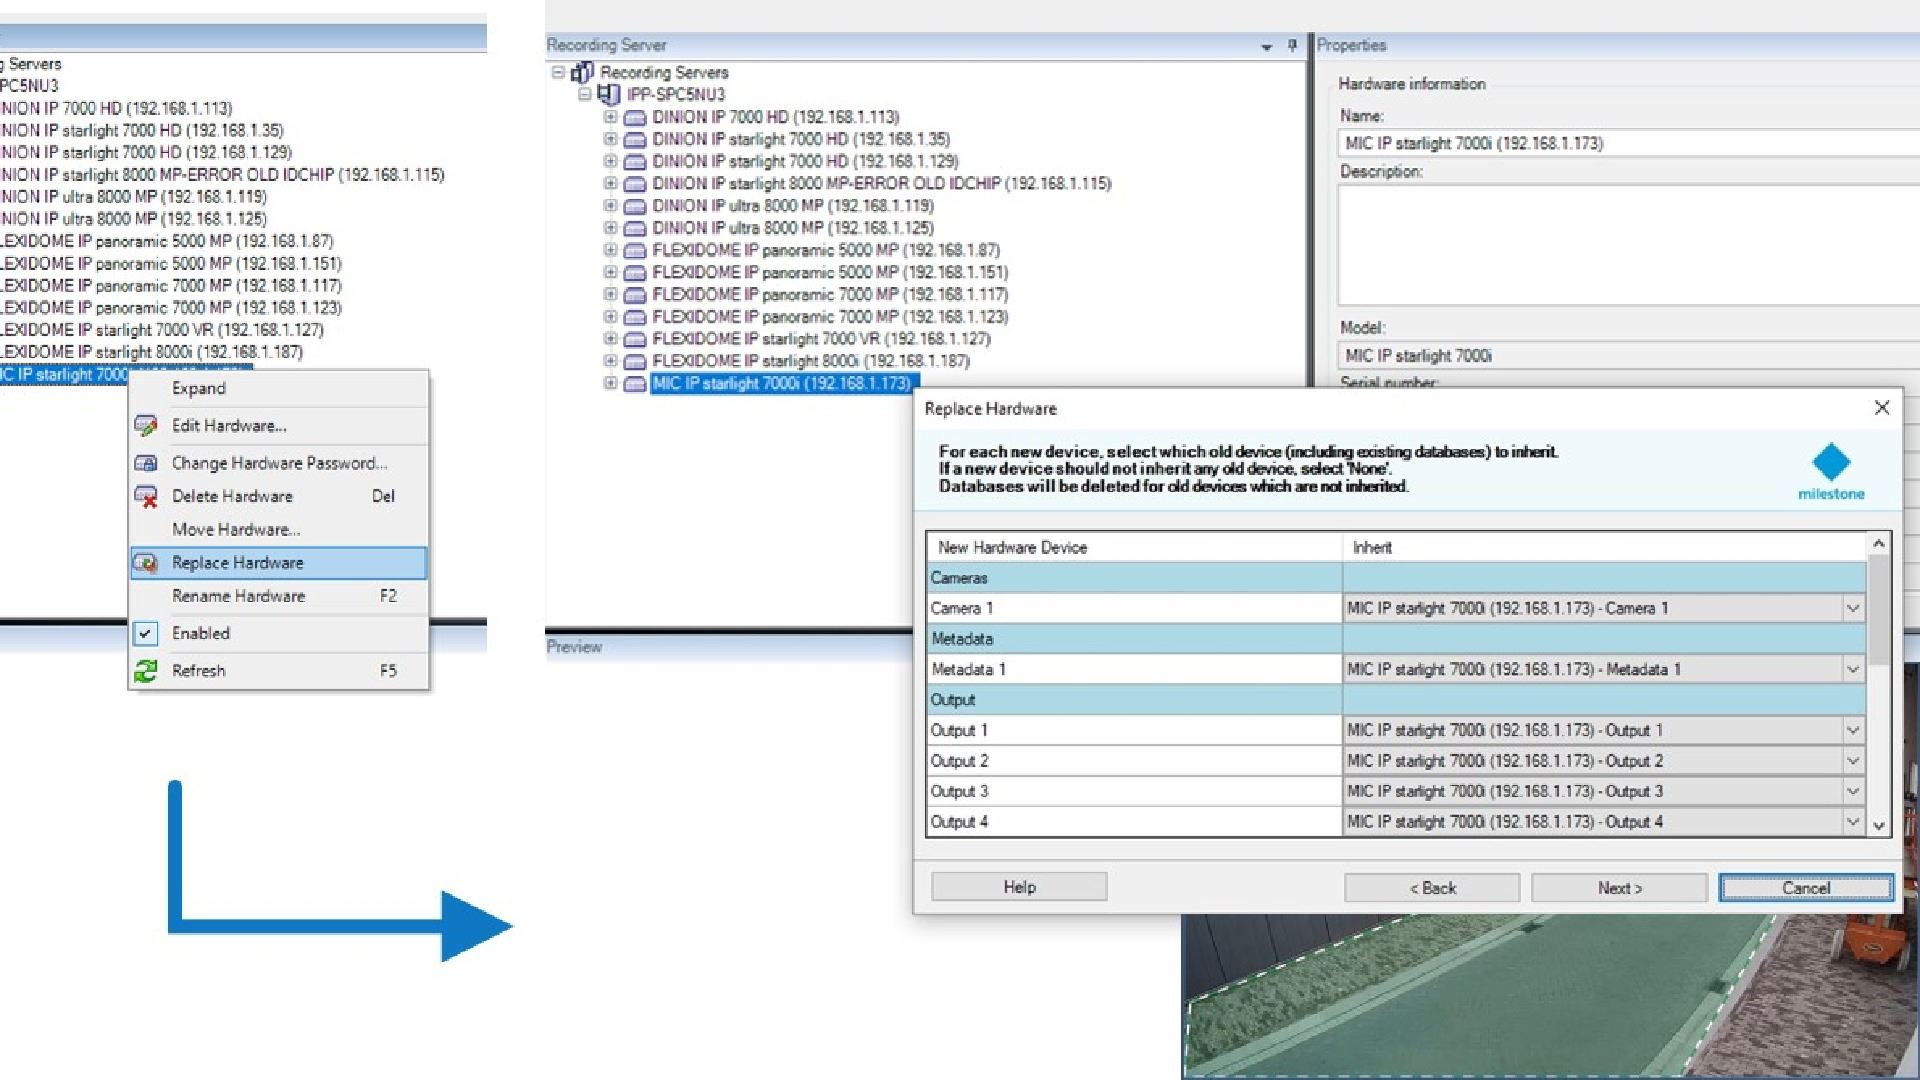
Task: Expand the DINION IP 7000 HD 192.168.1.113 node
Action: [610, 117]
